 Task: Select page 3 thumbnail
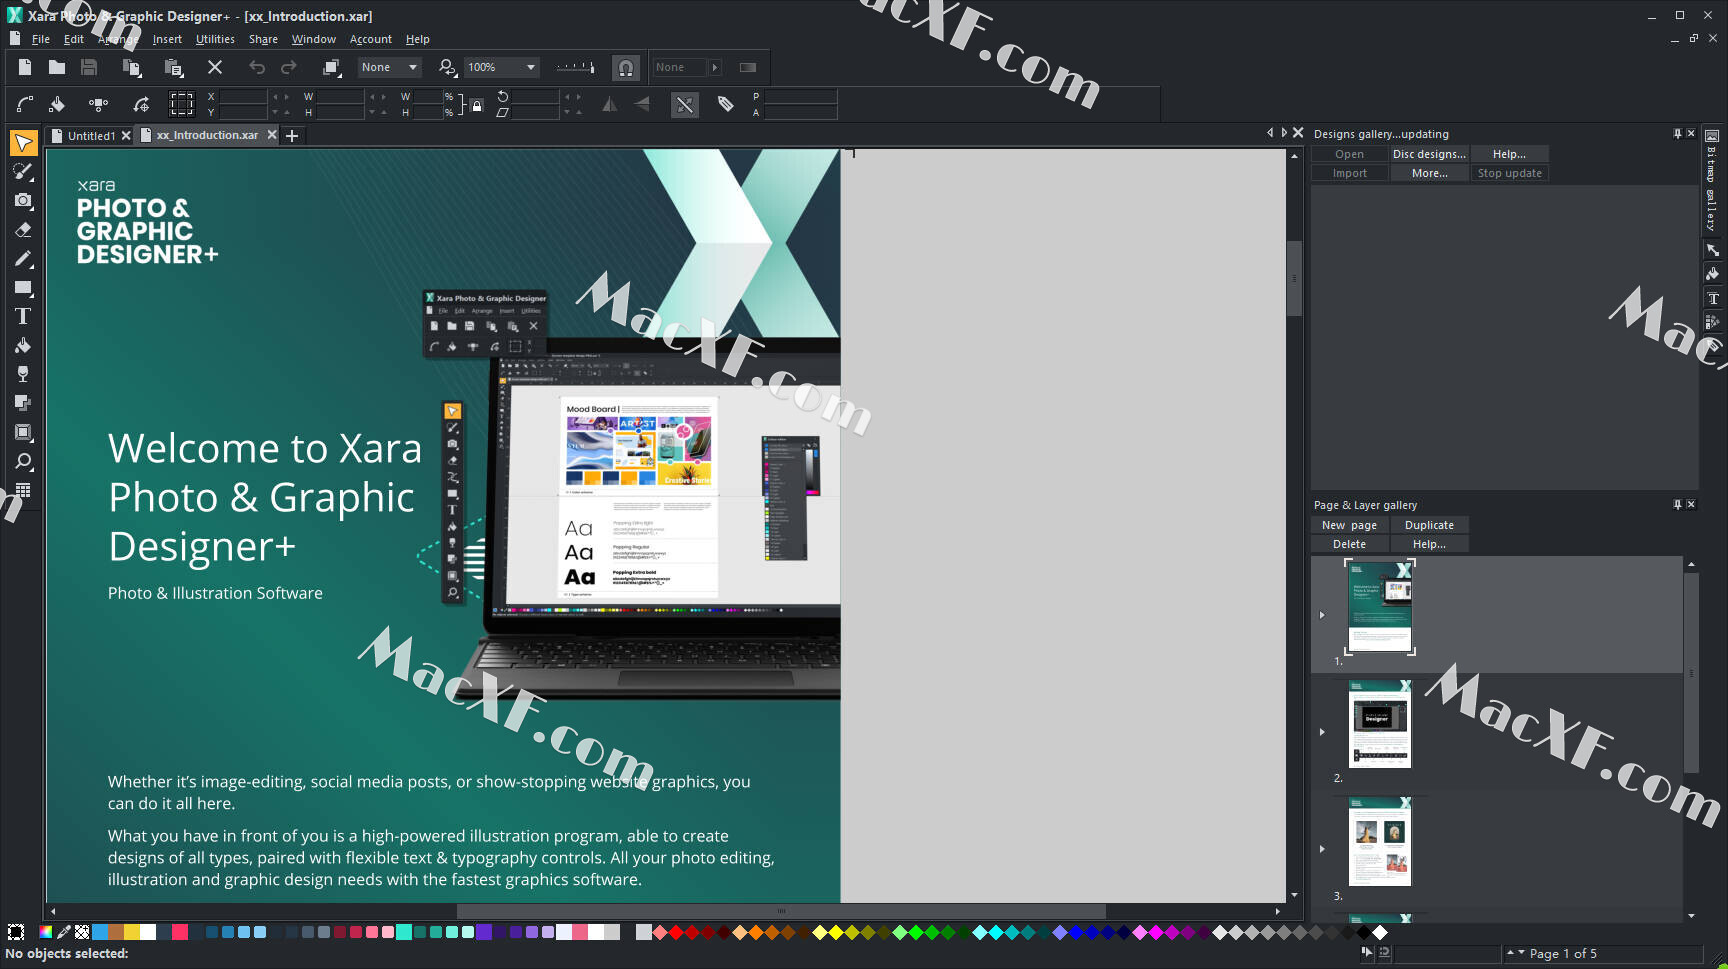pos(1380,841)
